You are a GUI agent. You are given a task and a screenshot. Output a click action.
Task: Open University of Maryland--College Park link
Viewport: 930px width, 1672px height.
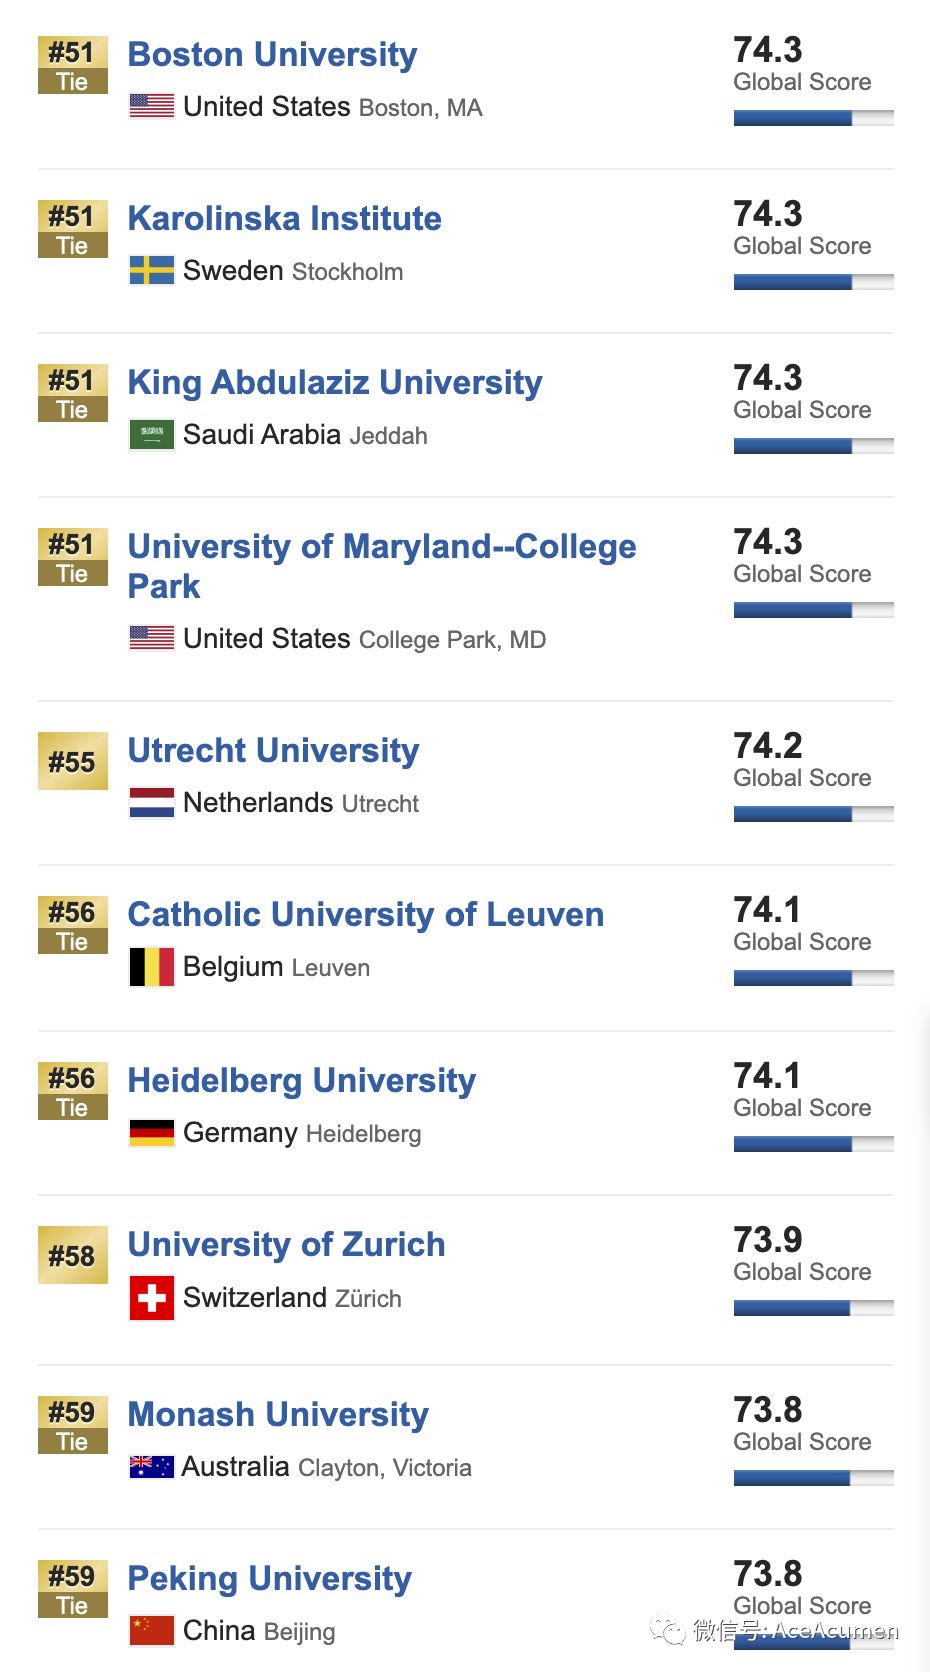point(382,566)
